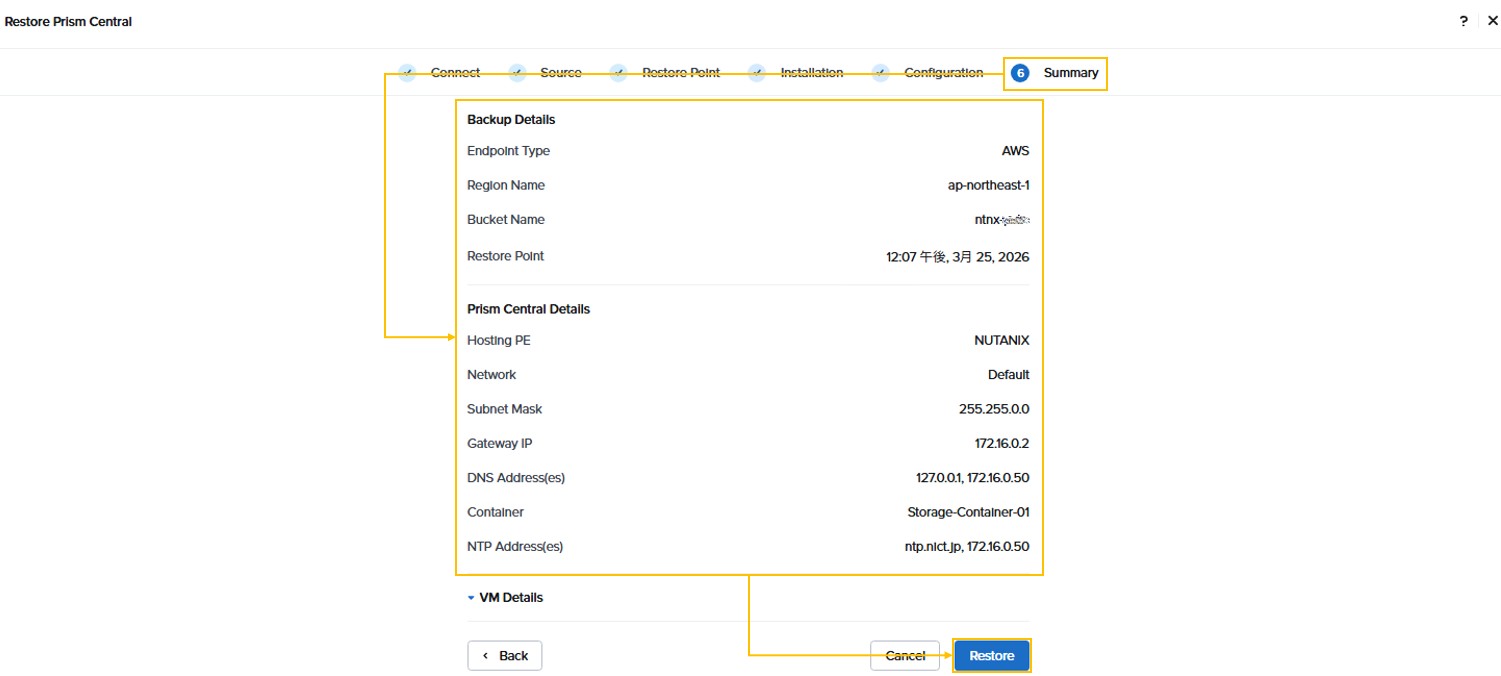Click the Subnet Mask value 255.255.0.0

[x=993, y=410]
